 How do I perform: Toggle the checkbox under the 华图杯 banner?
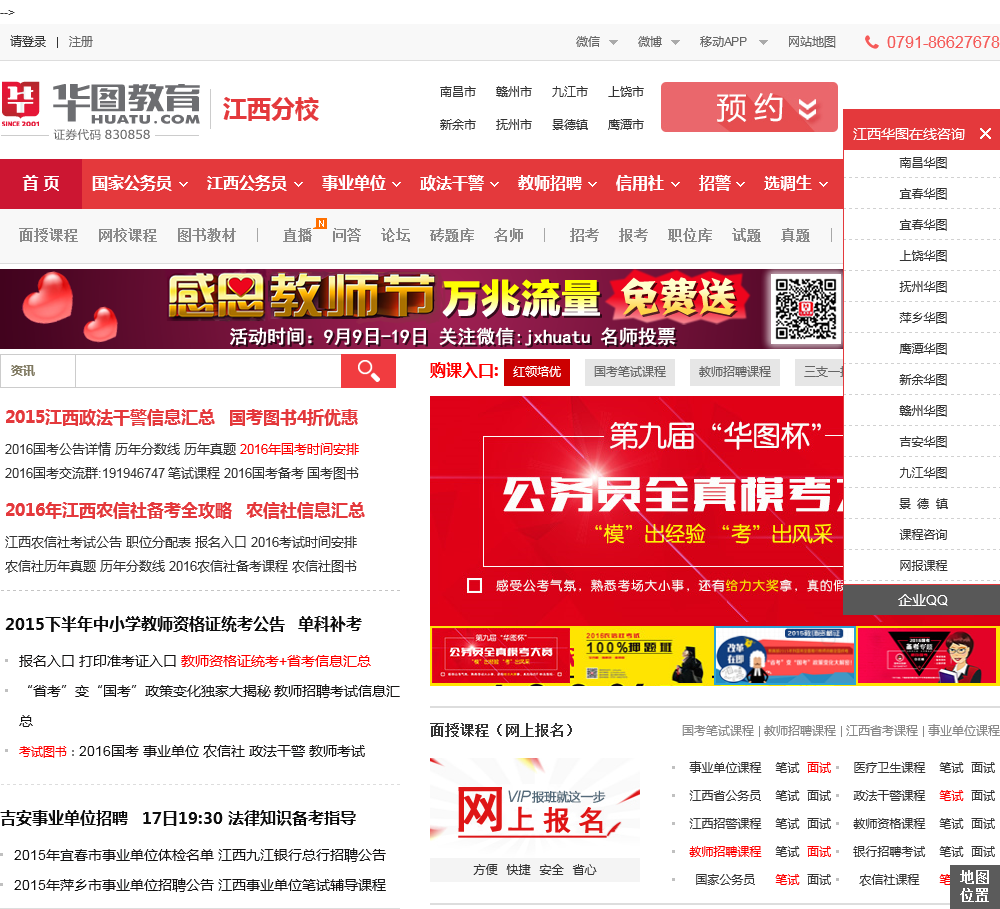pos(474,585)
